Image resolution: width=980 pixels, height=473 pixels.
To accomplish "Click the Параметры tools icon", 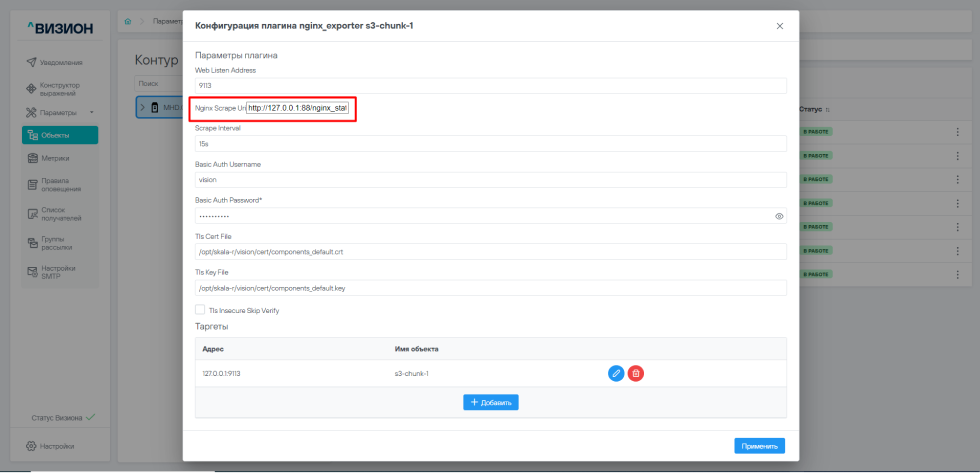I will pyautogui.click(x=32, y=112).
